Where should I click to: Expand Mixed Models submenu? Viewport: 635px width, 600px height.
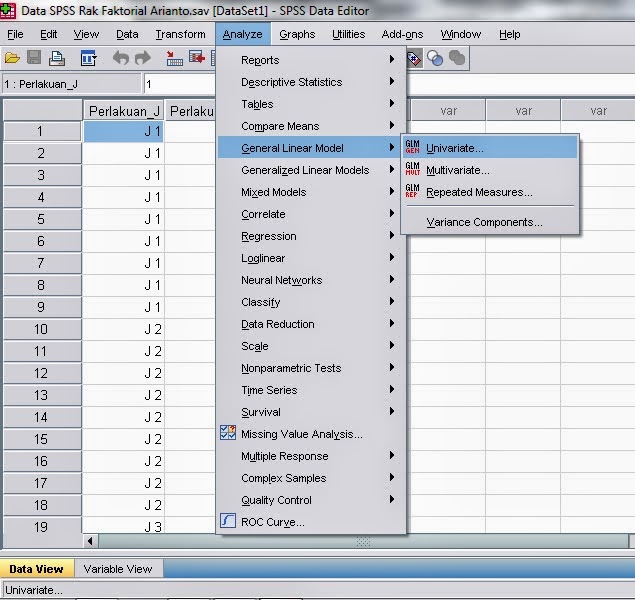point(311,192)
